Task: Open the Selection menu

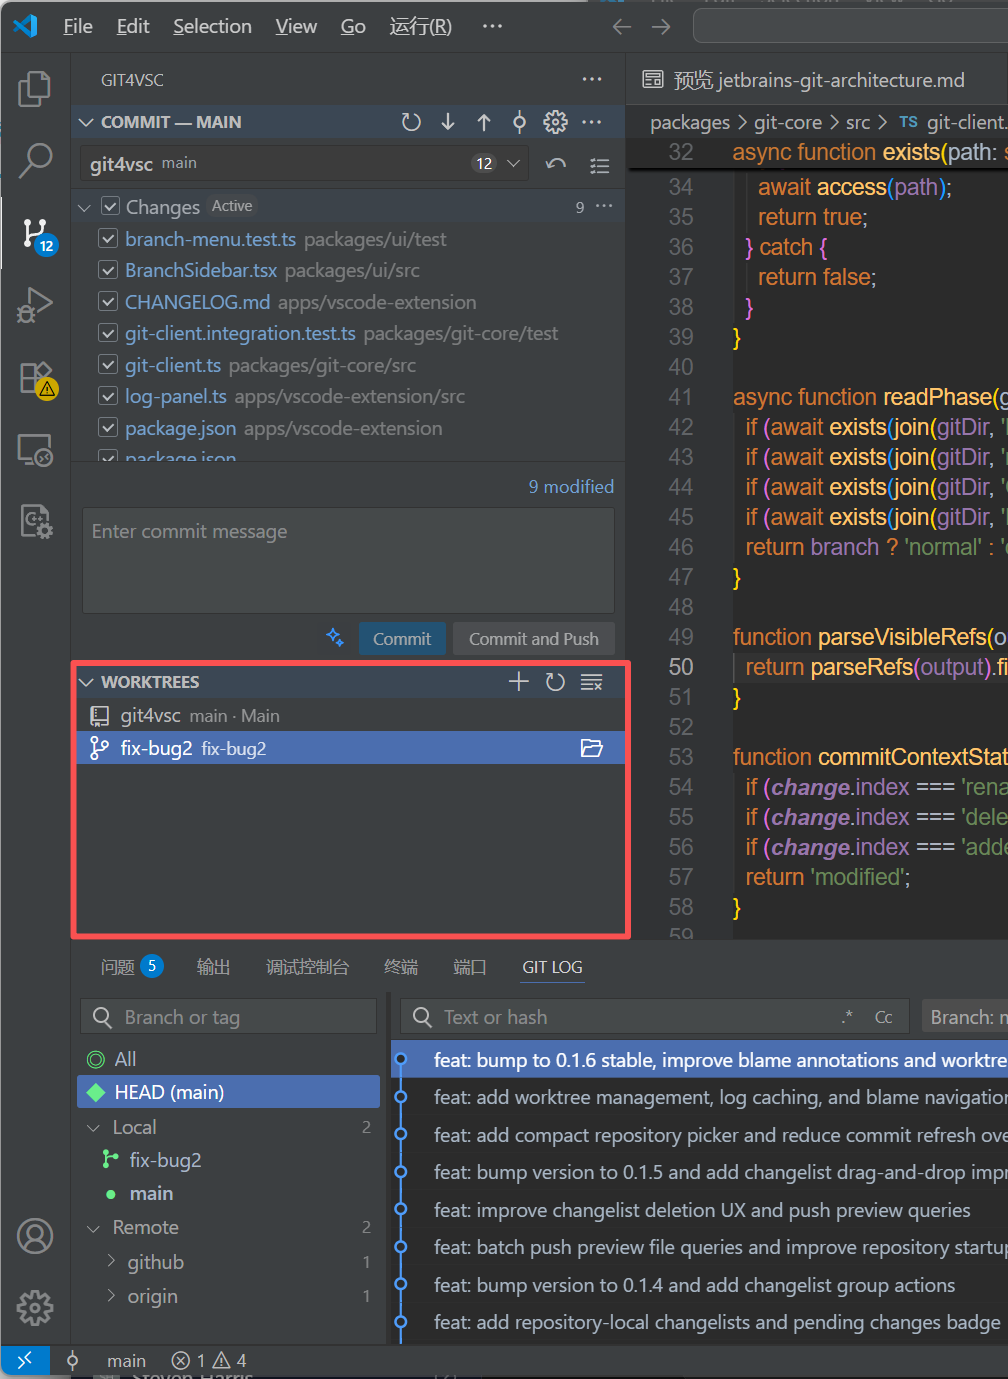Action: (x=212, y=27)
